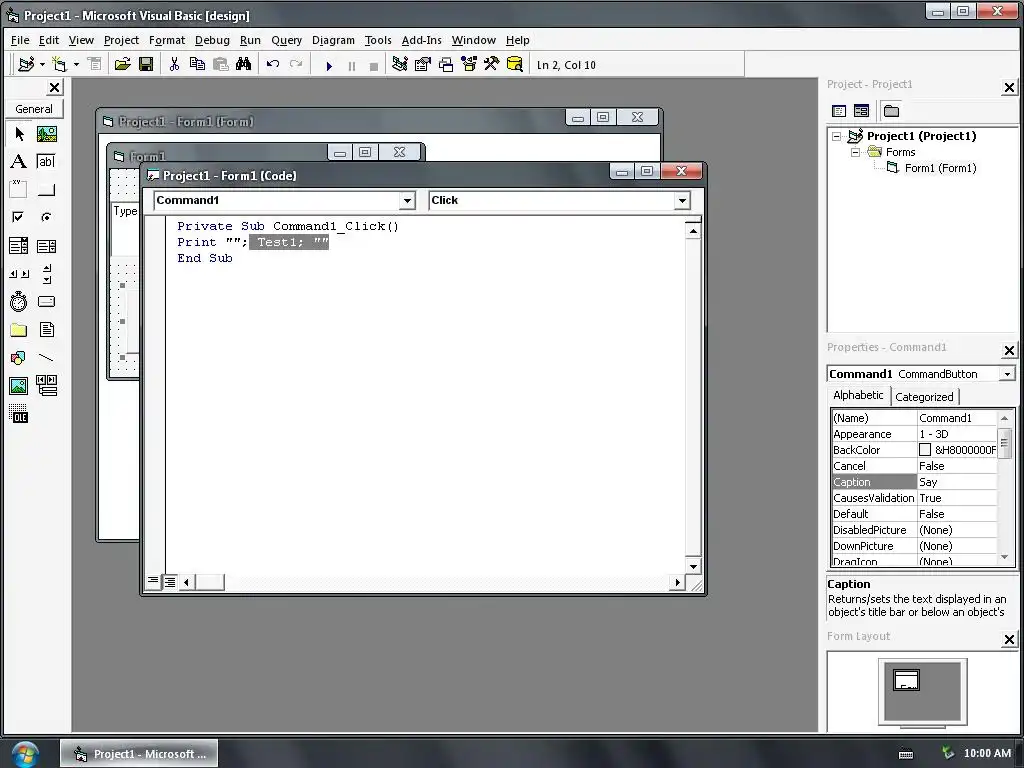Image resolution: width=1024 pixels, height=768 pixels.
Task: Select the PictureBox tool in the toolbox
Action: [x=46, y=134]
